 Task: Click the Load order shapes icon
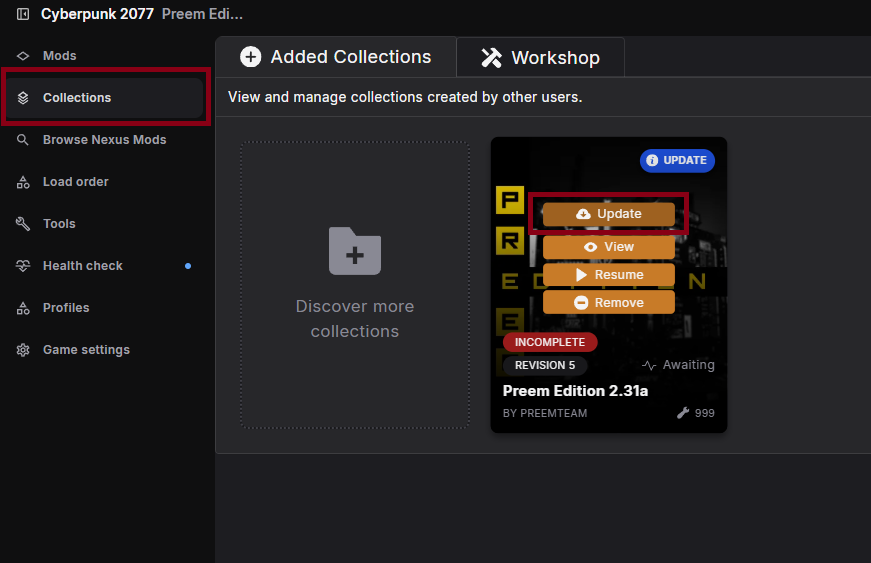tap(23, 182)
